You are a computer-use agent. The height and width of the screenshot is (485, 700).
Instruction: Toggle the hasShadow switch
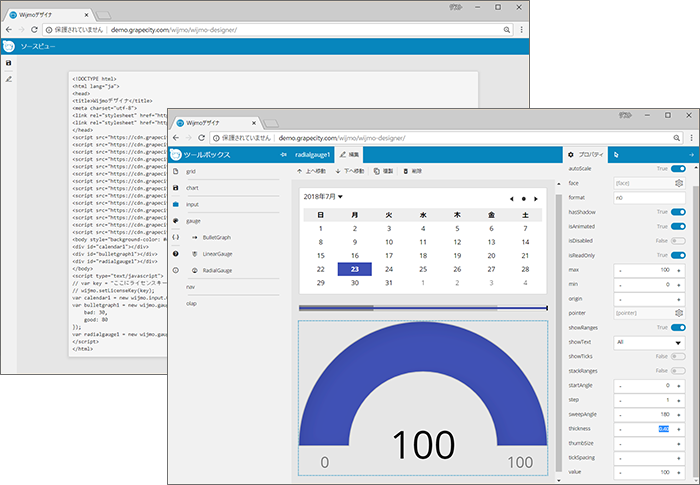point(679,212)
